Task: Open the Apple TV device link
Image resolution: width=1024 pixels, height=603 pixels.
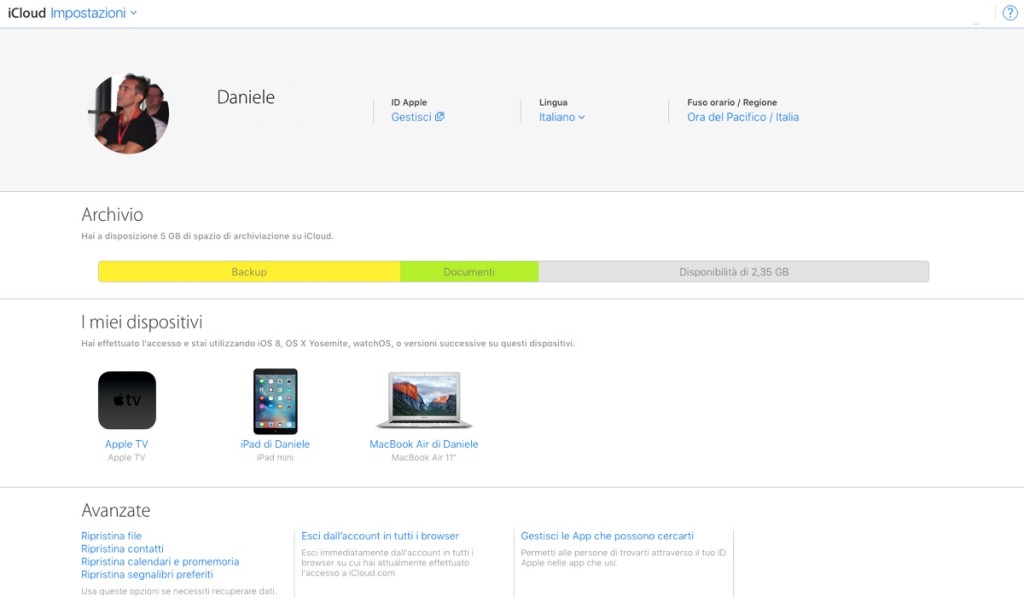Action: tap(127, 444)
